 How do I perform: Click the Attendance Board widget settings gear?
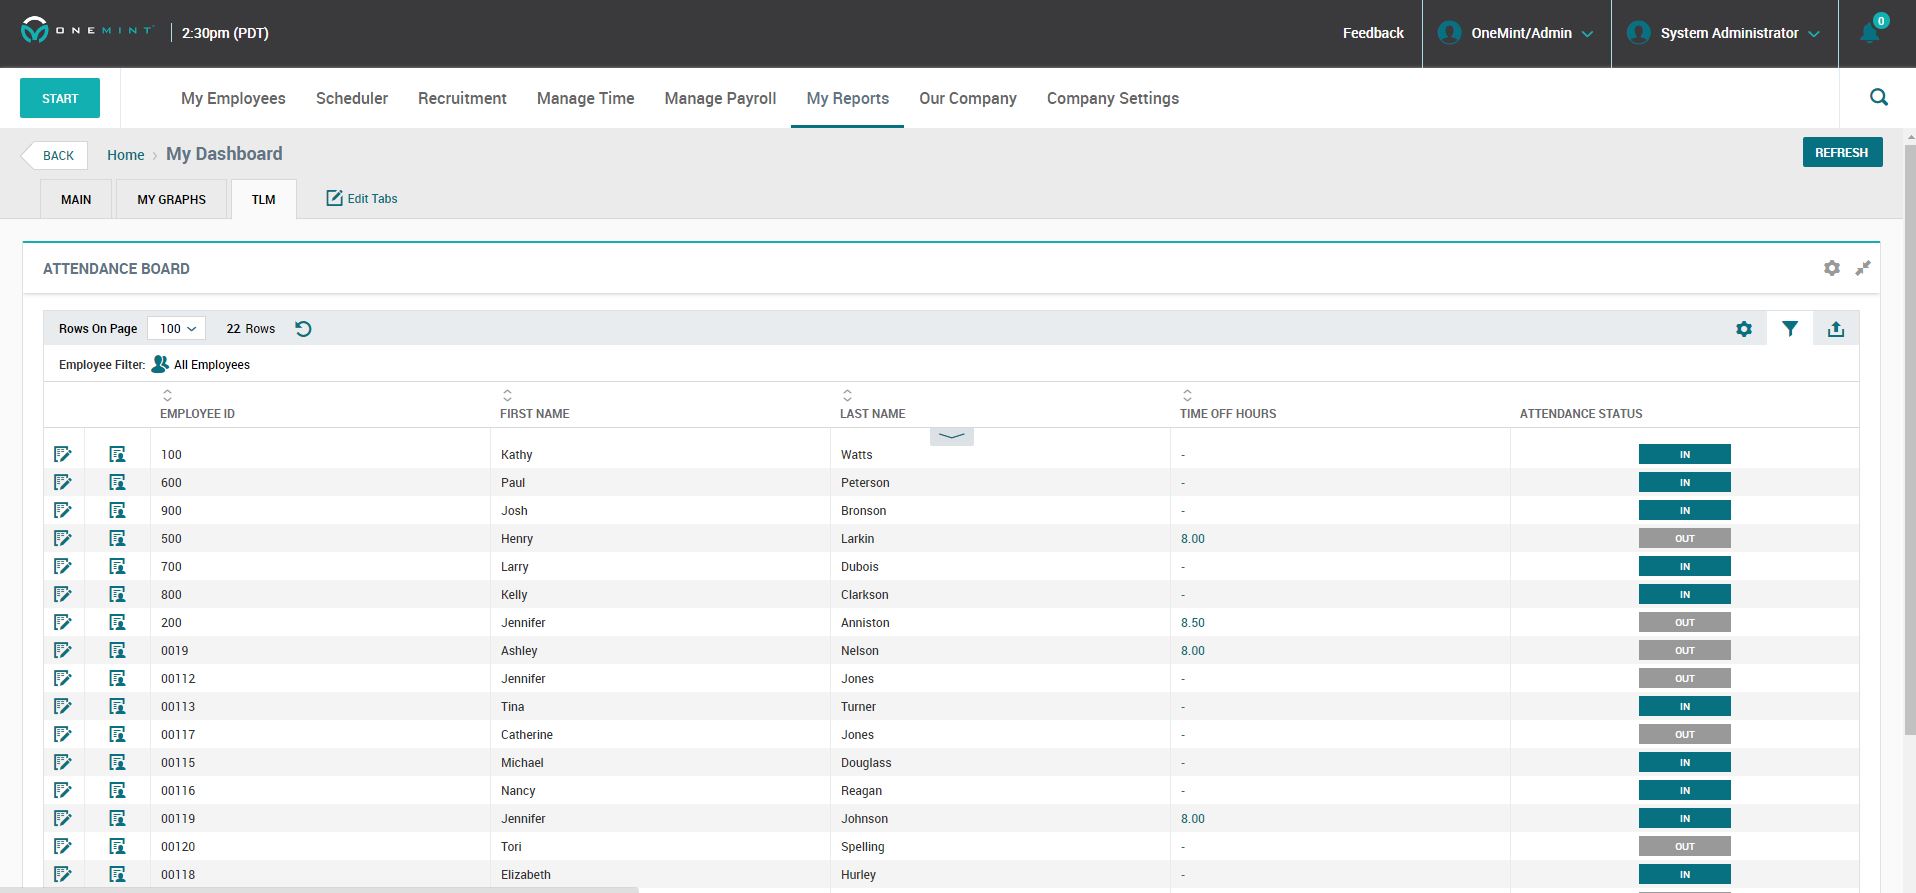1831,268
